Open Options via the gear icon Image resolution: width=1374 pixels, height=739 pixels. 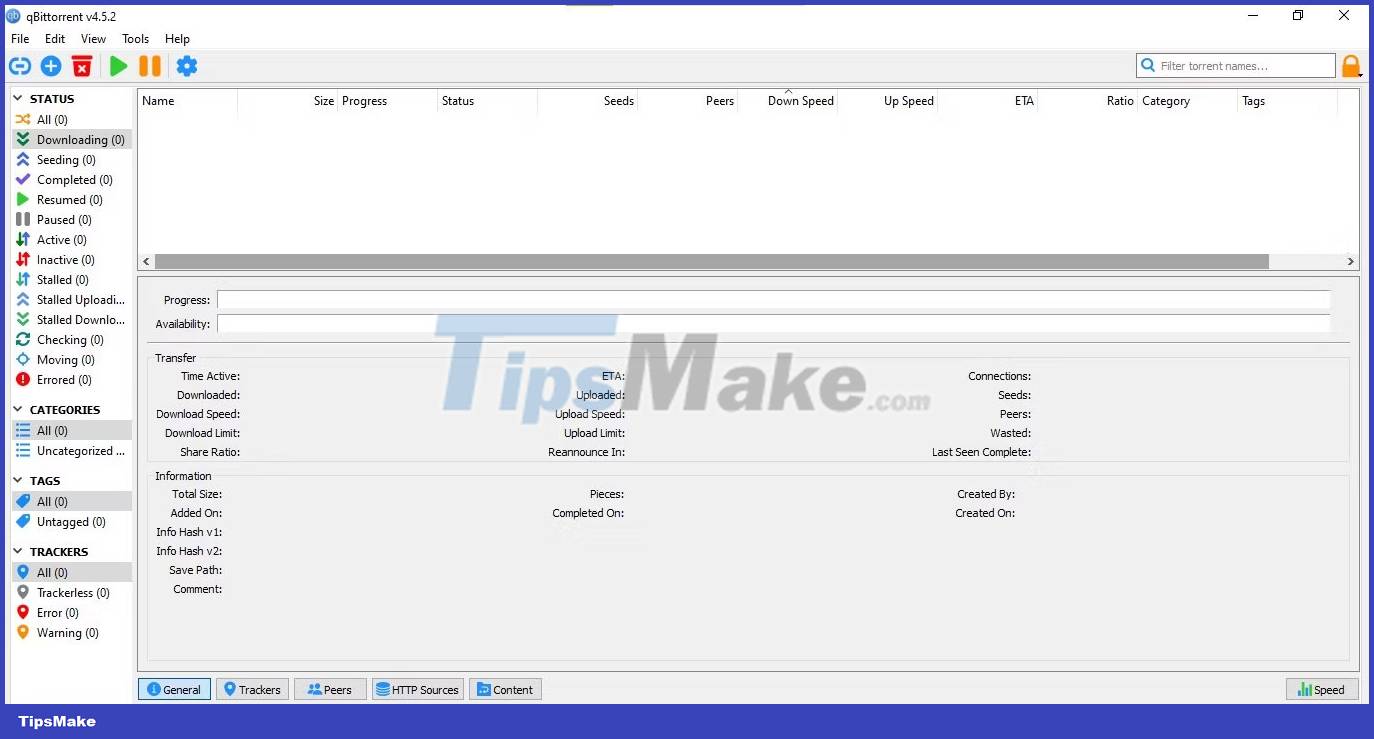(x=187, y=66)
